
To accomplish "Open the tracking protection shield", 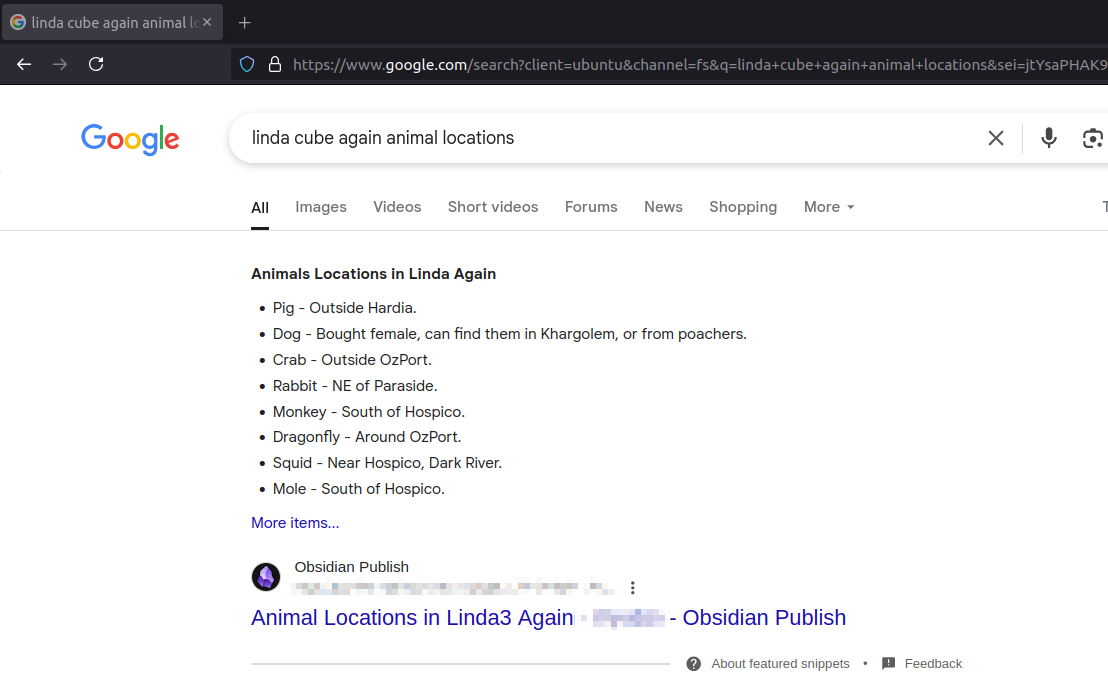I will click(x=247, y=64).
